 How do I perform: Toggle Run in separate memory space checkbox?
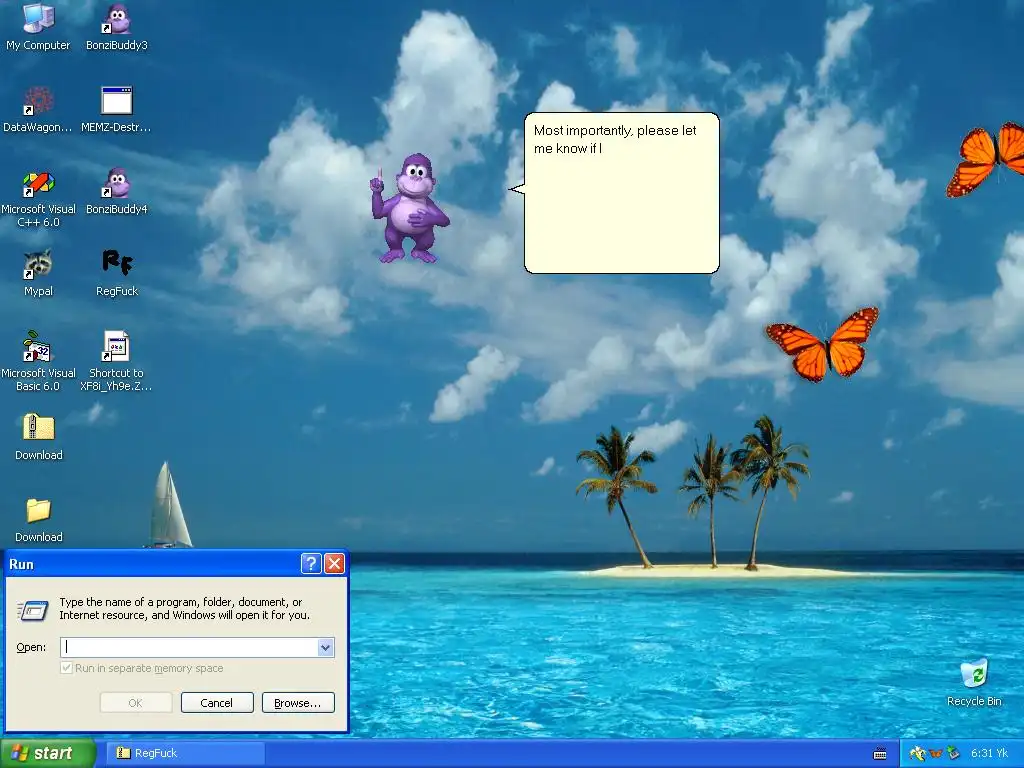66,667
